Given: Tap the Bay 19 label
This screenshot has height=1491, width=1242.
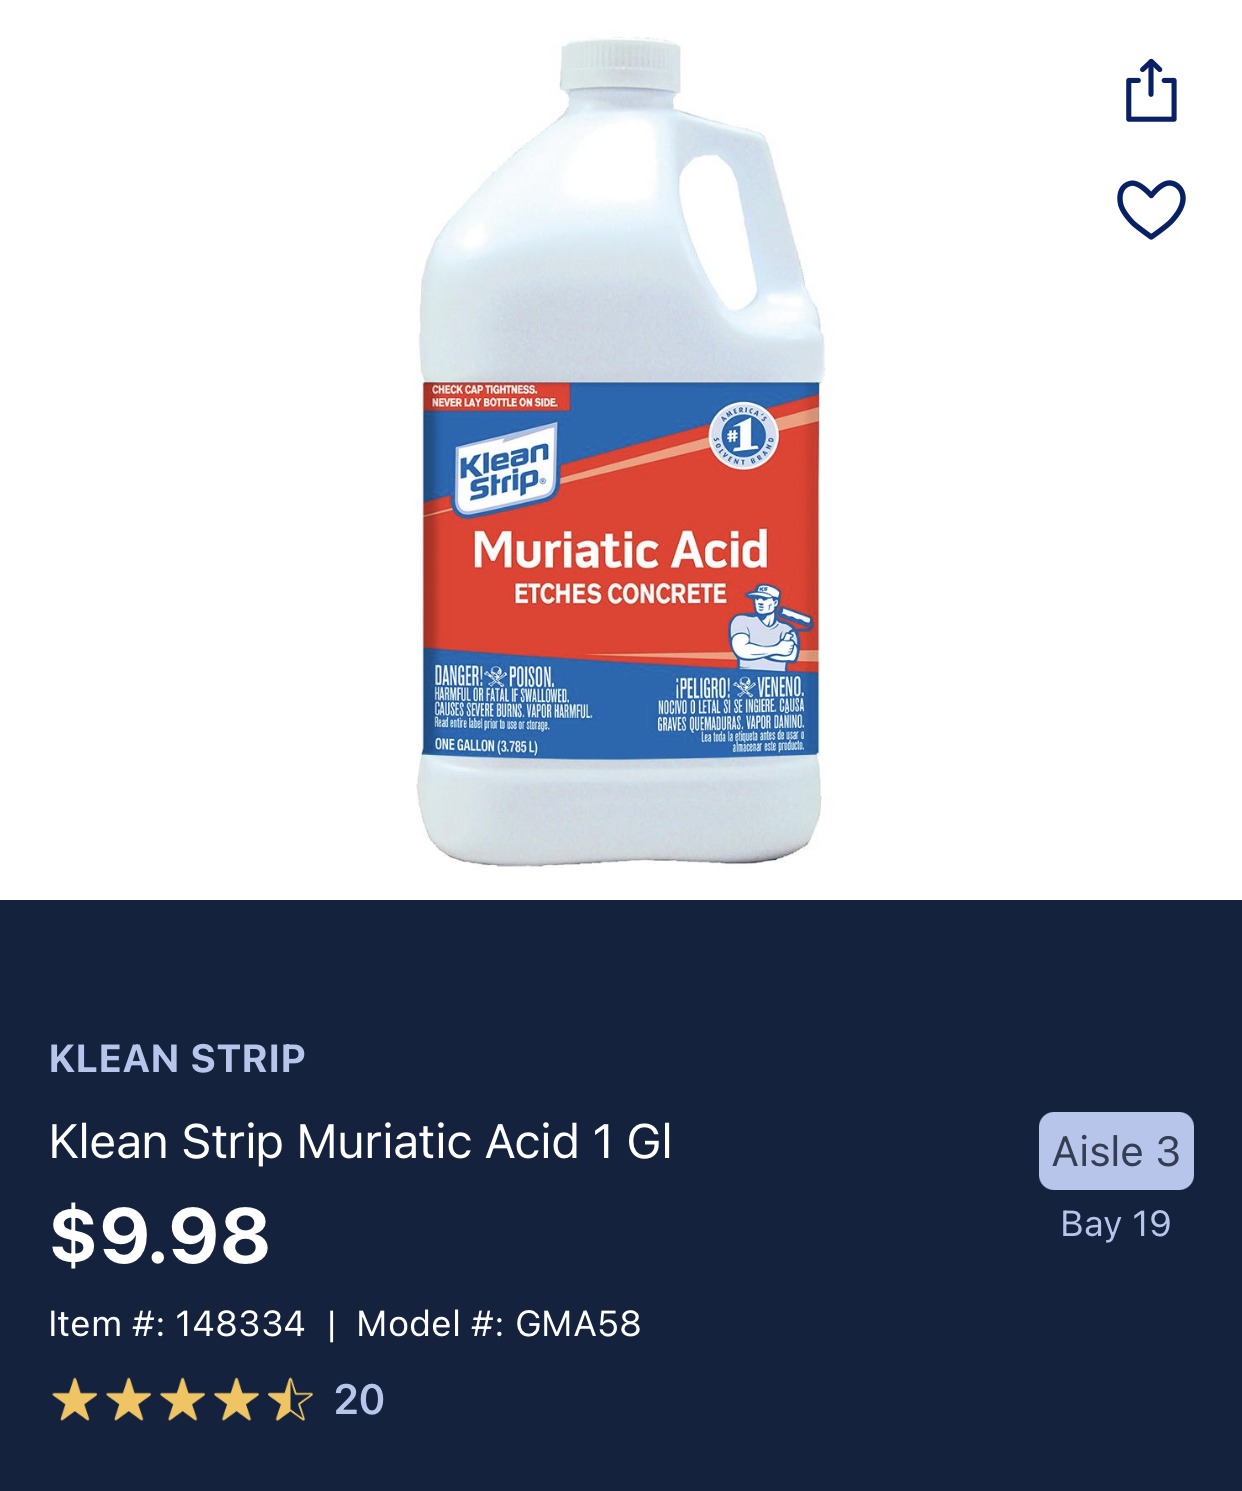Looking at the screenshot, I should click(x=1116, y=1224).
